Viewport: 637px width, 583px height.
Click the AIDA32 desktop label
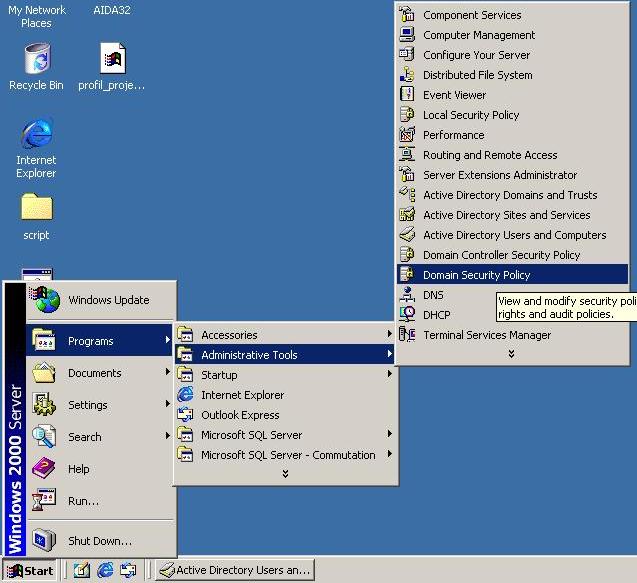112,10
